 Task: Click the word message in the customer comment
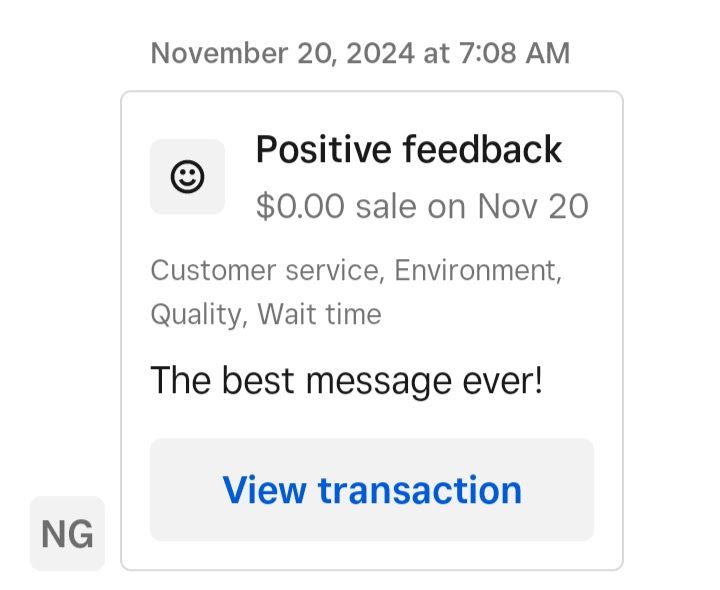tap(379, 382)
